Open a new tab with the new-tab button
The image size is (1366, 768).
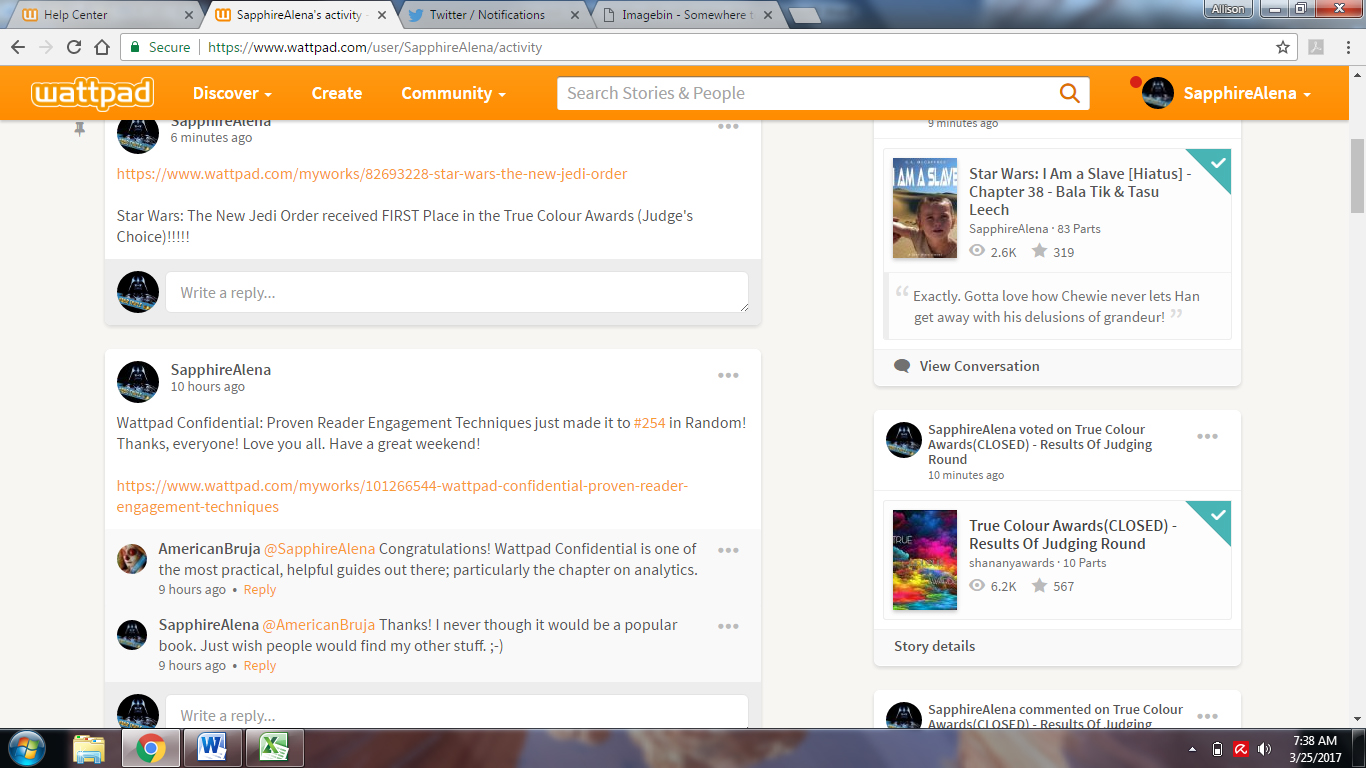click(x=805, y=15)
